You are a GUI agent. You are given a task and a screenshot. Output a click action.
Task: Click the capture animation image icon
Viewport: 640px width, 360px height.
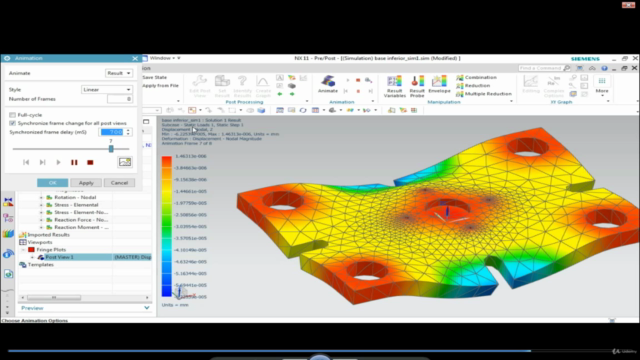click(125, 162)
